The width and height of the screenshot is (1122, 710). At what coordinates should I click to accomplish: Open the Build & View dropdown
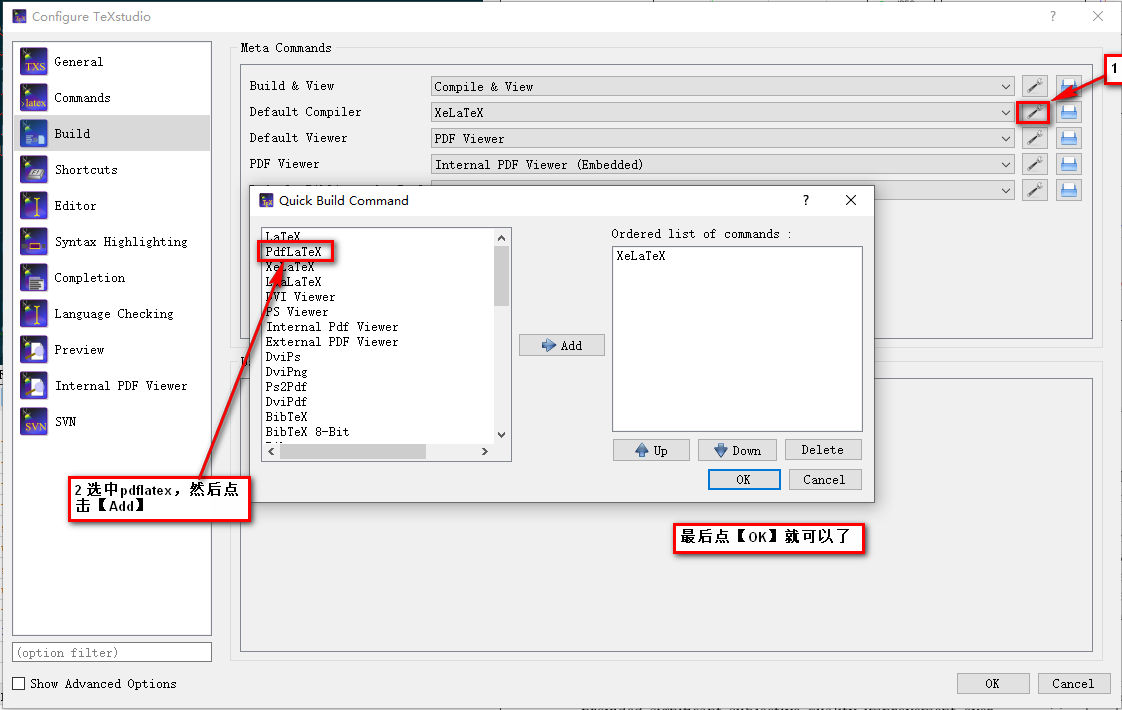1004,86
